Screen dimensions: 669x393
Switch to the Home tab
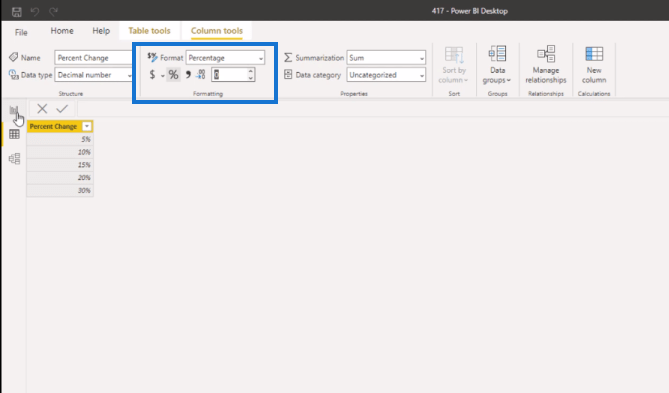[x=62, y=31]
